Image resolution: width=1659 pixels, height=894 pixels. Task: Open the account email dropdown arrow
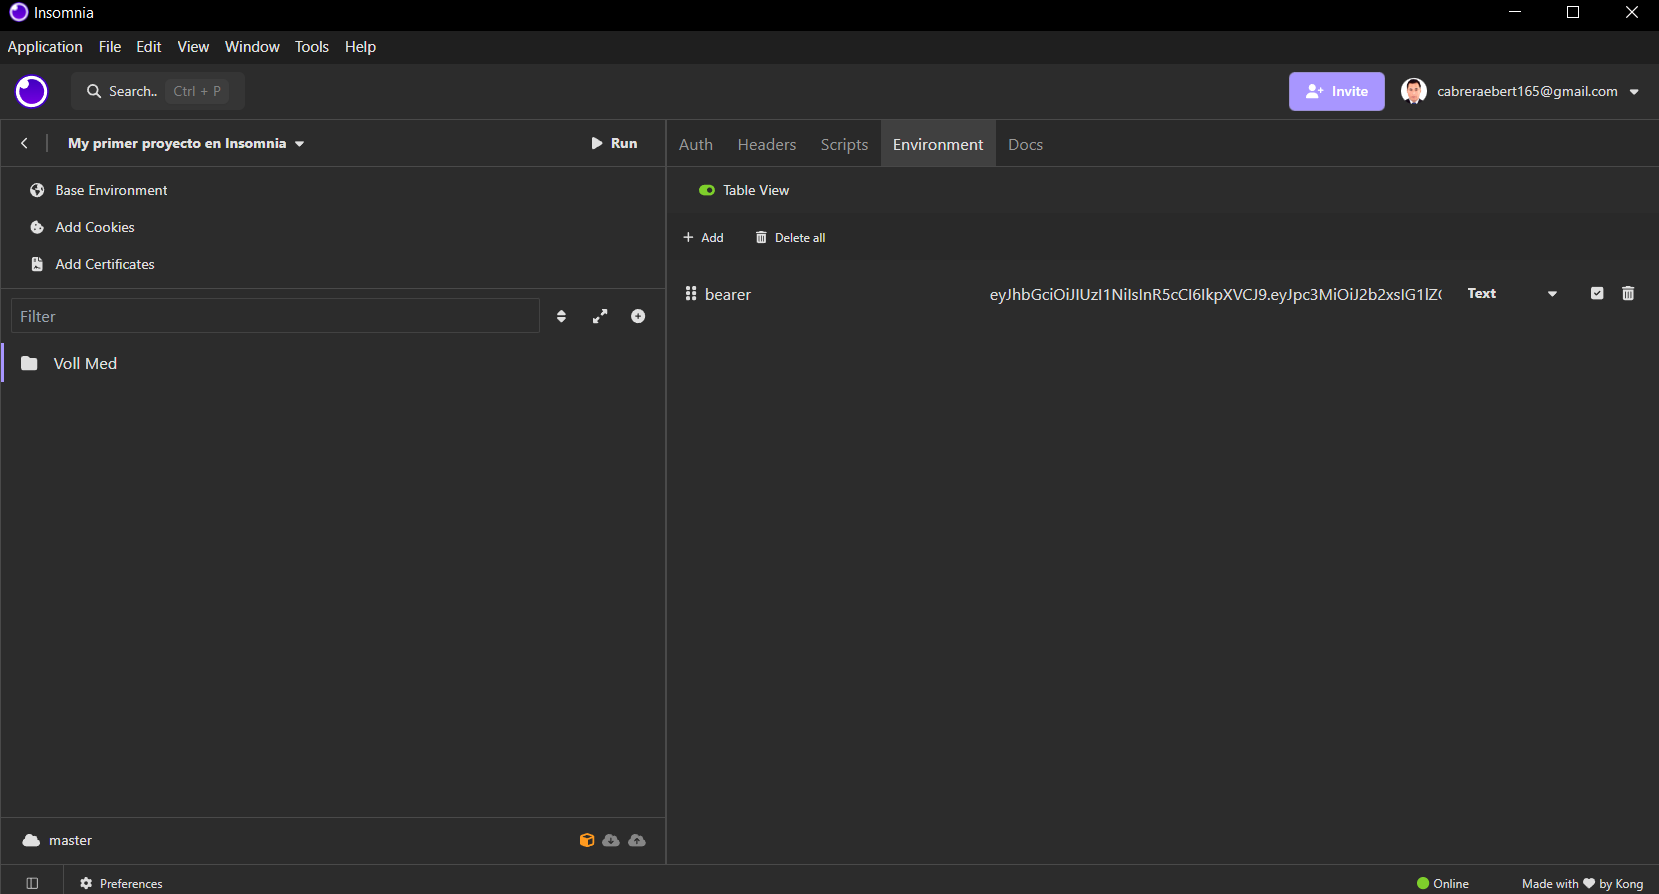[x=1634, y=92]
